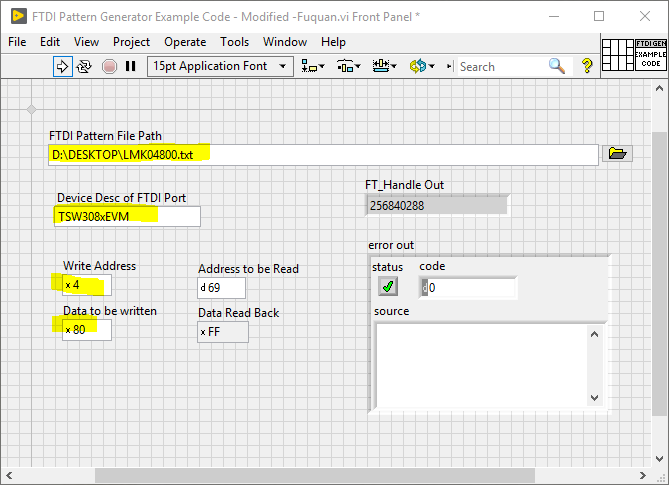Open the Tools menu
The image size is (669, 485).
click(235, 42)
